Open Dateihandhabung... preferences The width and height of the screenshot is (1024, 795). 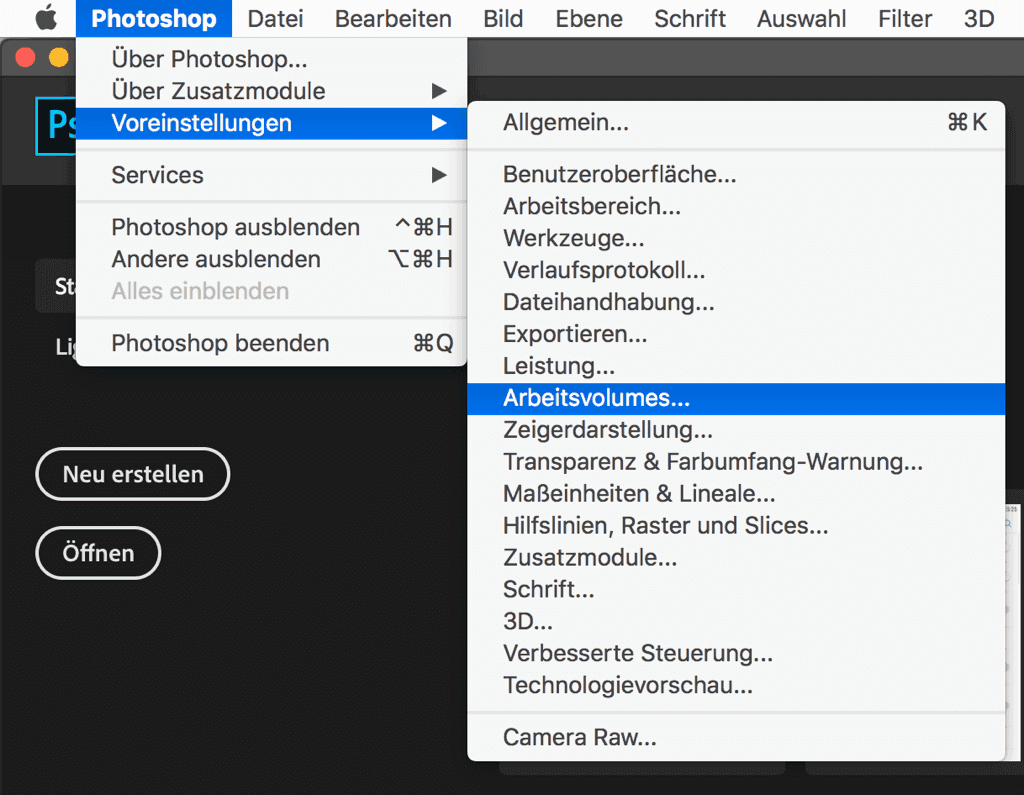736,302
